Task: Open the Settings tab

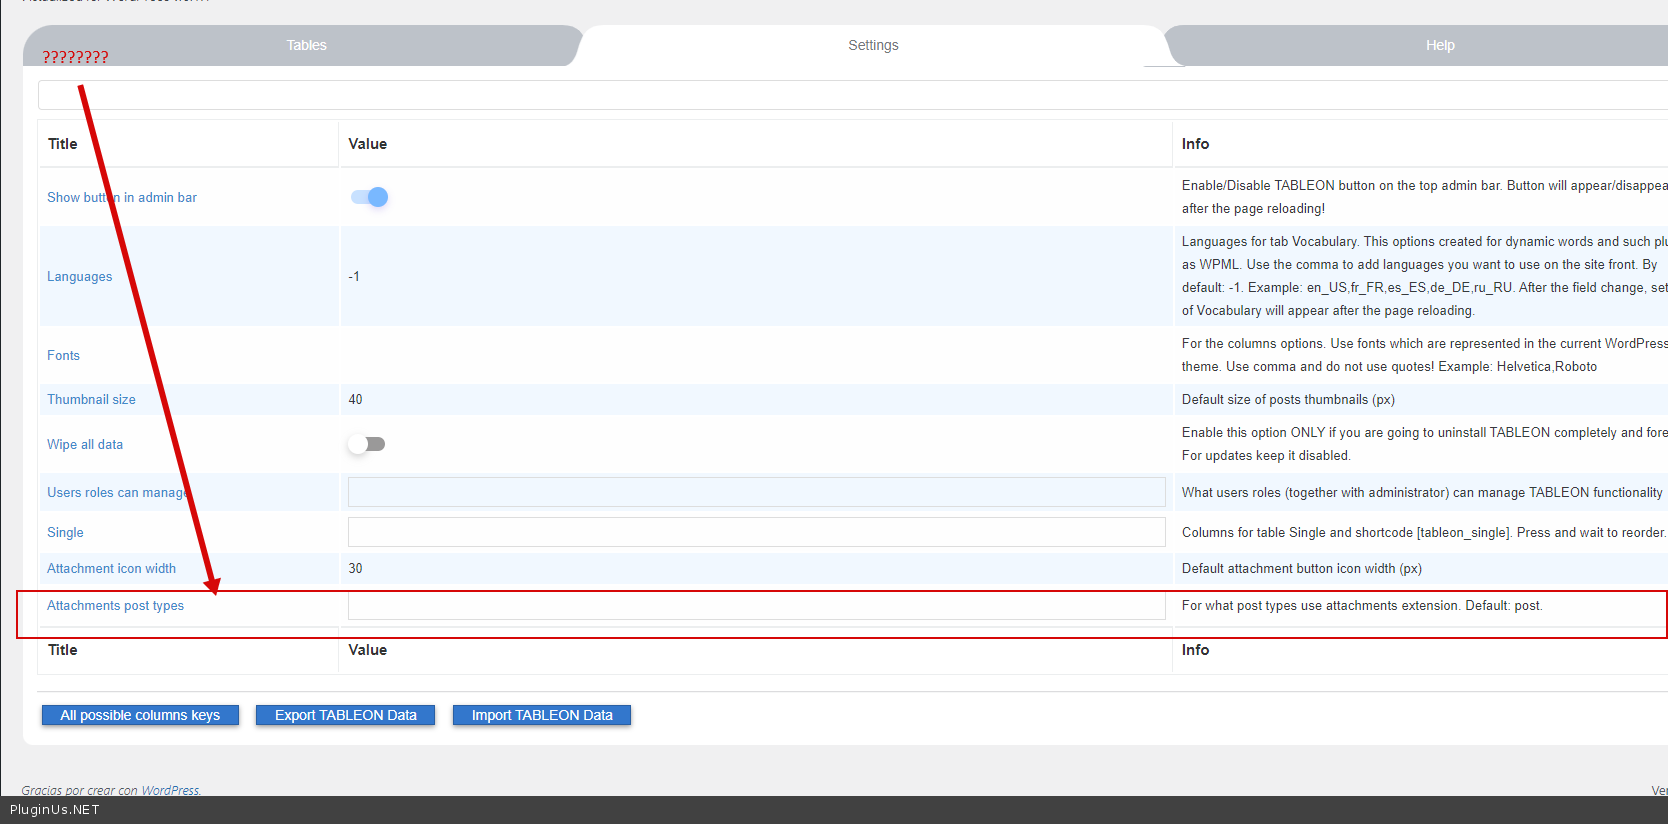Action: 872,45
